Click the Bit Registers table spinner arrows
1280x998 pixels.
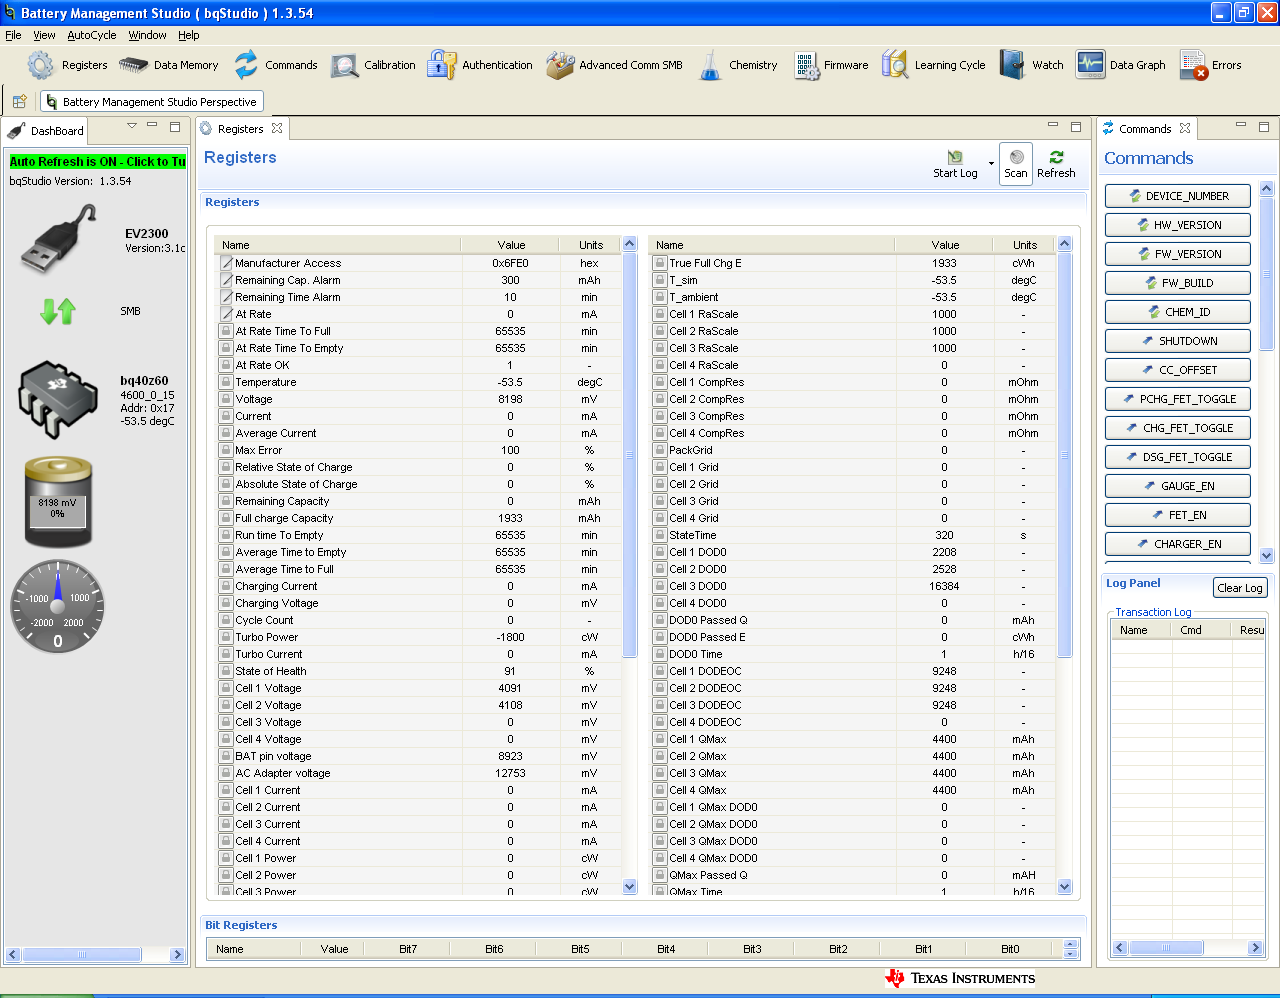[x=1071, y=949]
